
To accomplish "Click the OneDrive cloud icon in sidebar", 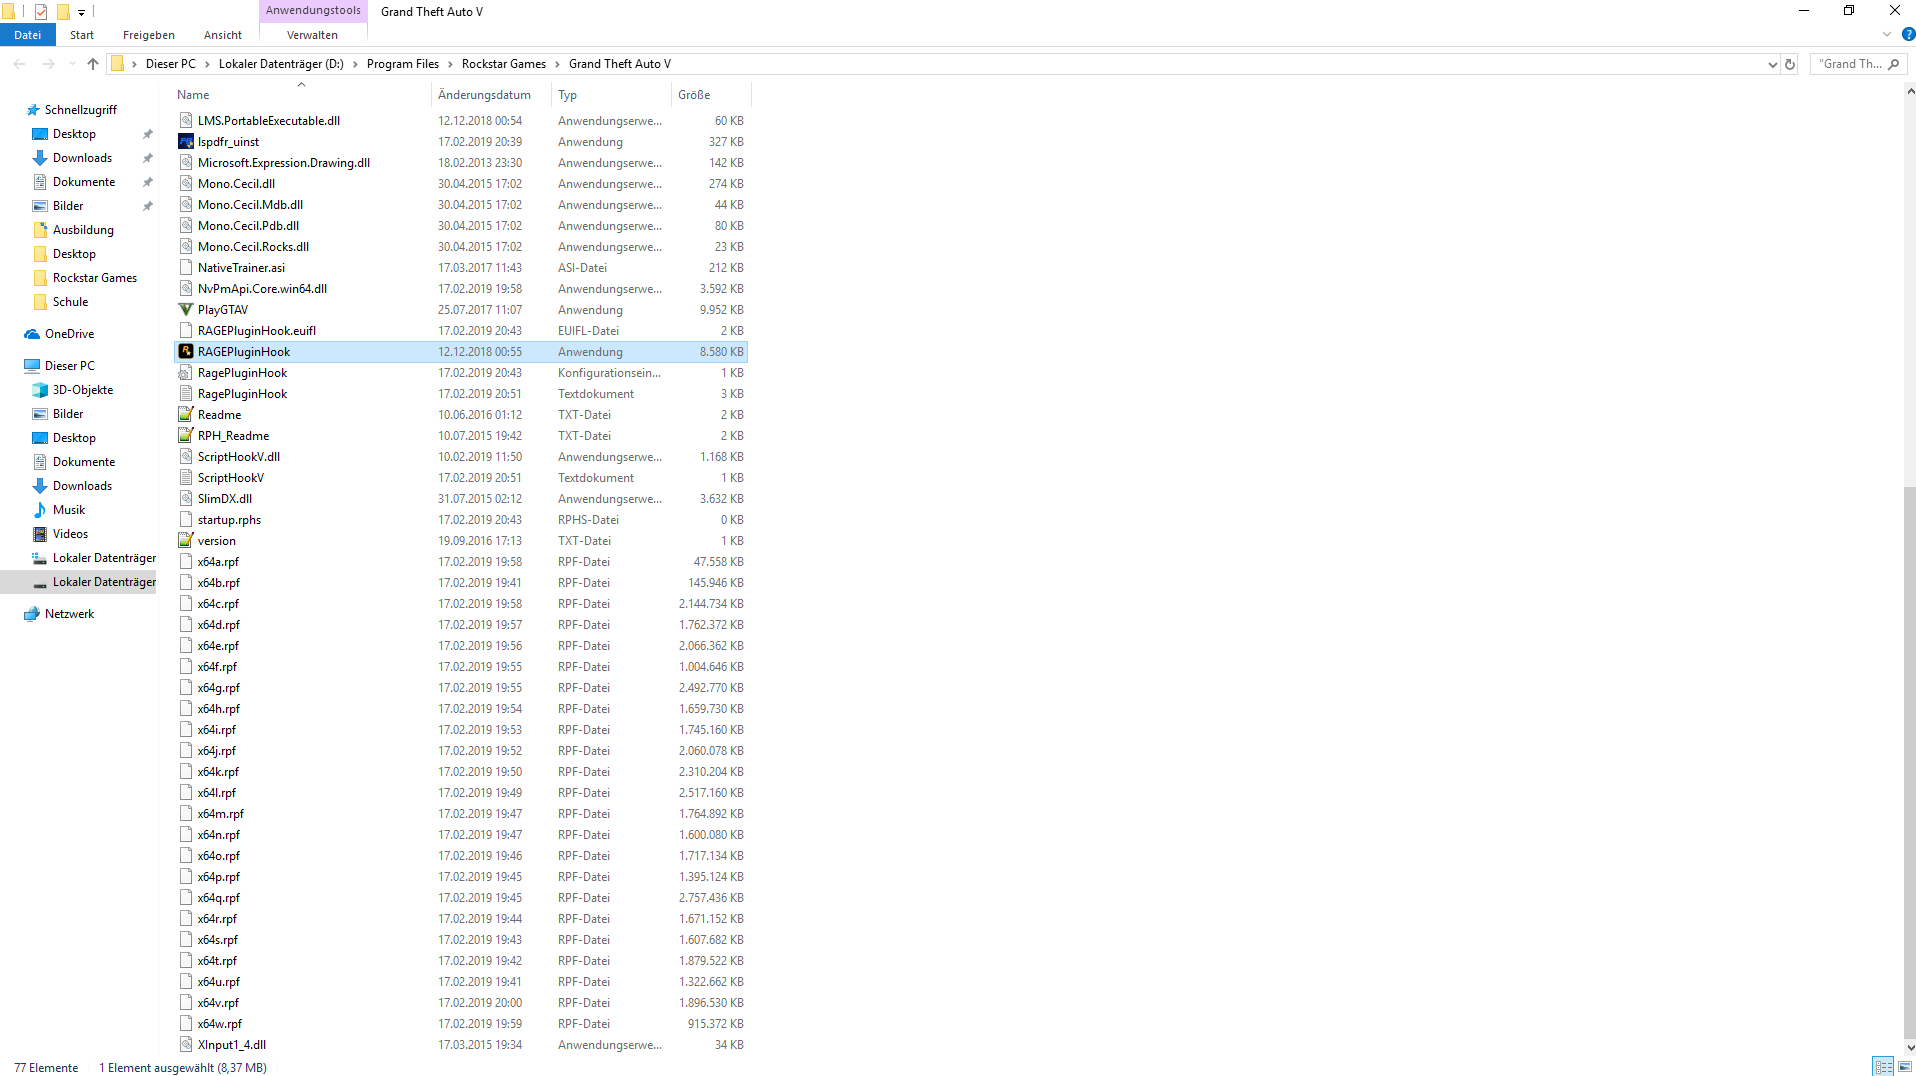I will point(32,334).
